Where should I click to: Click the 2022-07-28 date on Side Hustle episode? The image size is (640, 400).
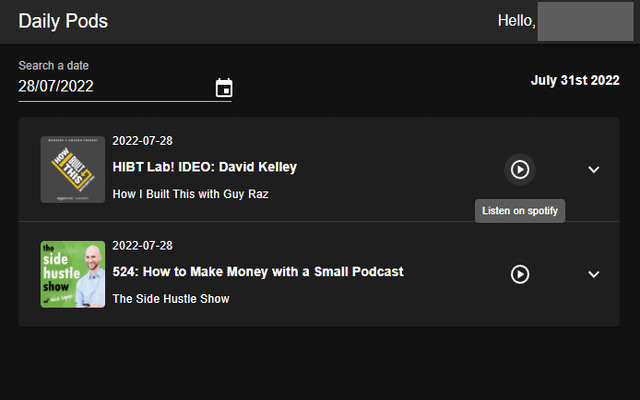142,246
